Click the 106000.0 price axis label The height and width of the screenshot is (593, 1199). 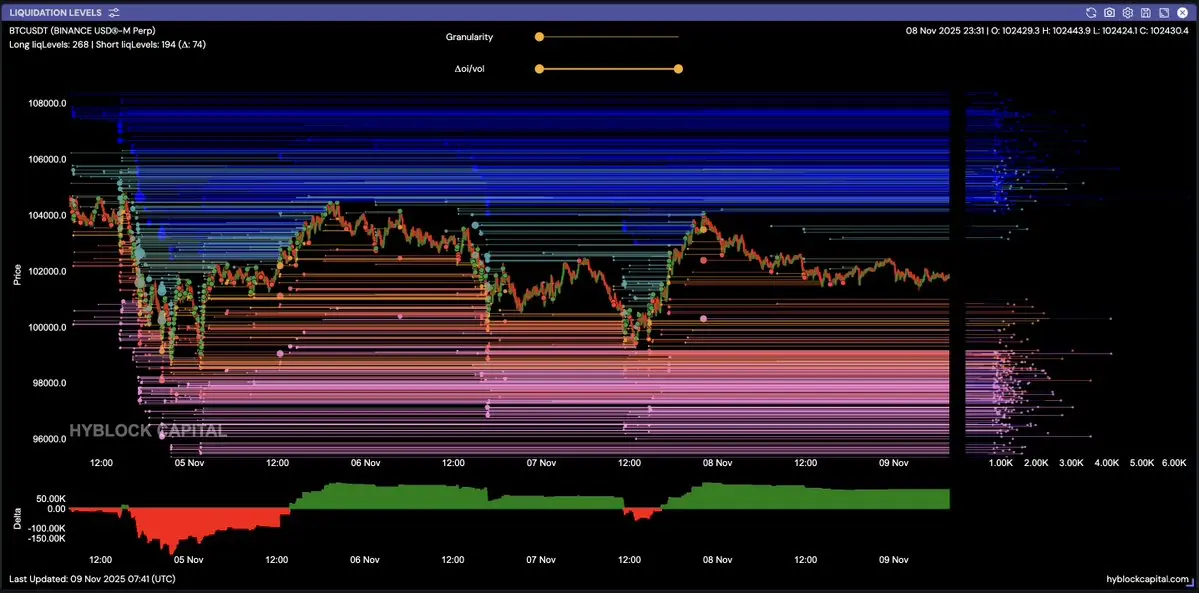click(x=48, y=159)
